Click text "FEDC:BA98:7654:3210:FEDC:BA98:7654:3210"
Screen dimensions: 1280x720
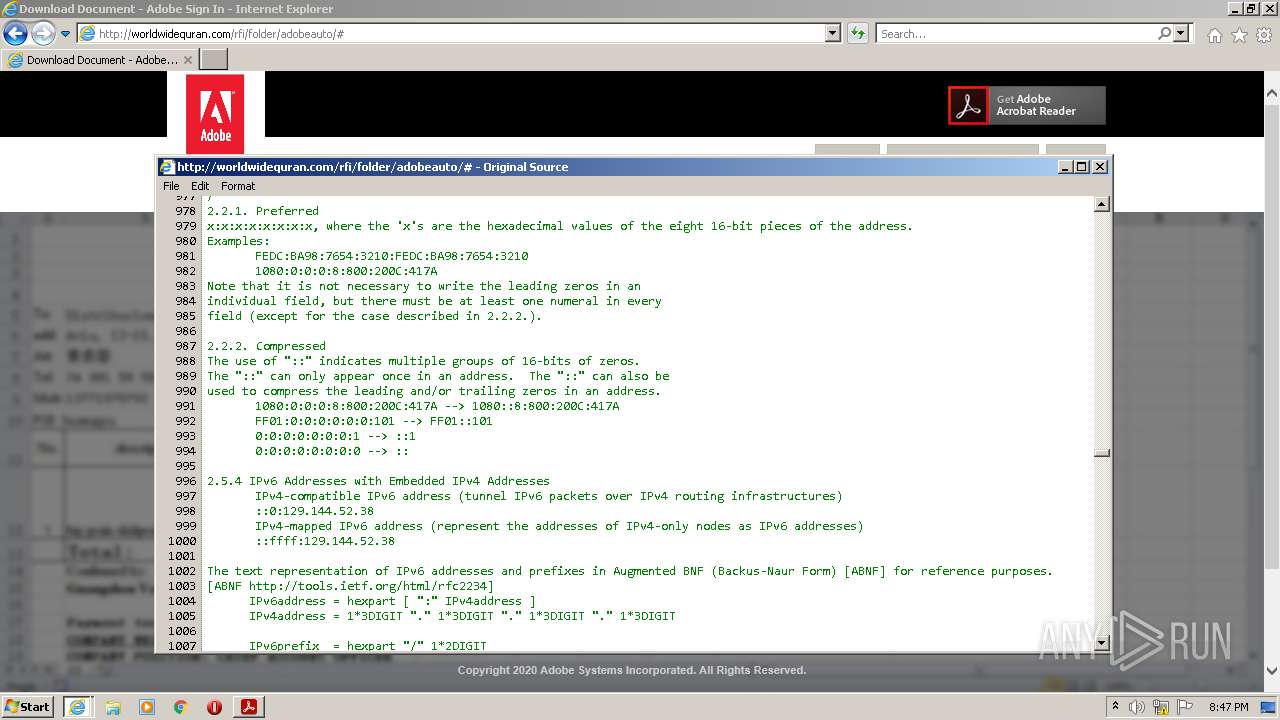(391, 256)
